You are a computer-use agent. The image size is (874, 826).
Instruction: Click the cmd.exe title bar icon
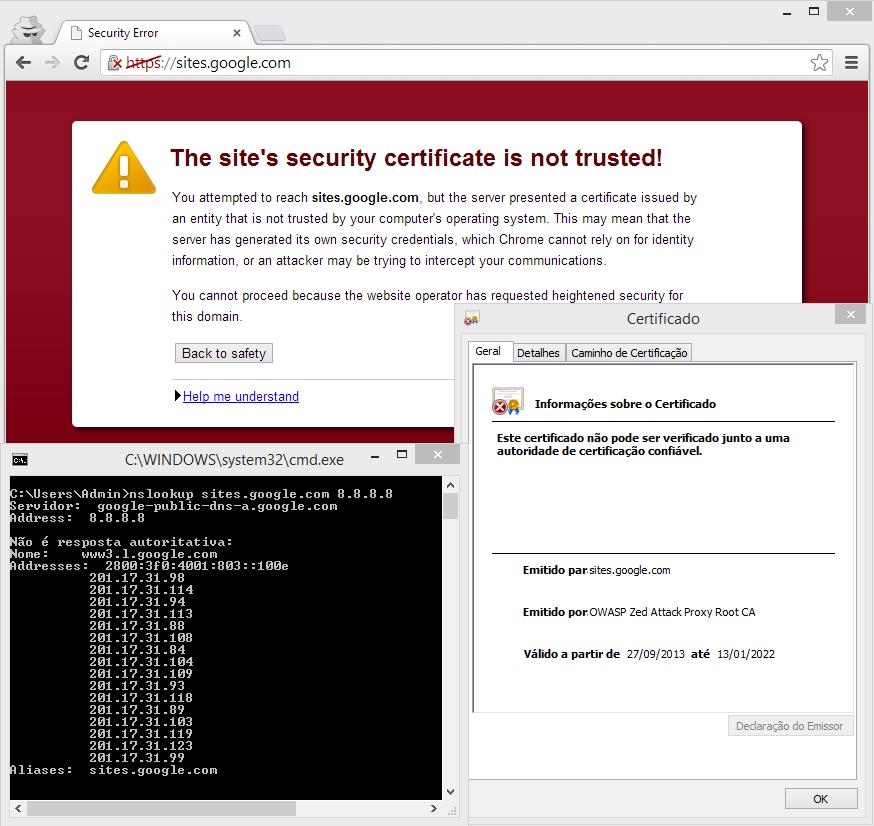point(19,460)
